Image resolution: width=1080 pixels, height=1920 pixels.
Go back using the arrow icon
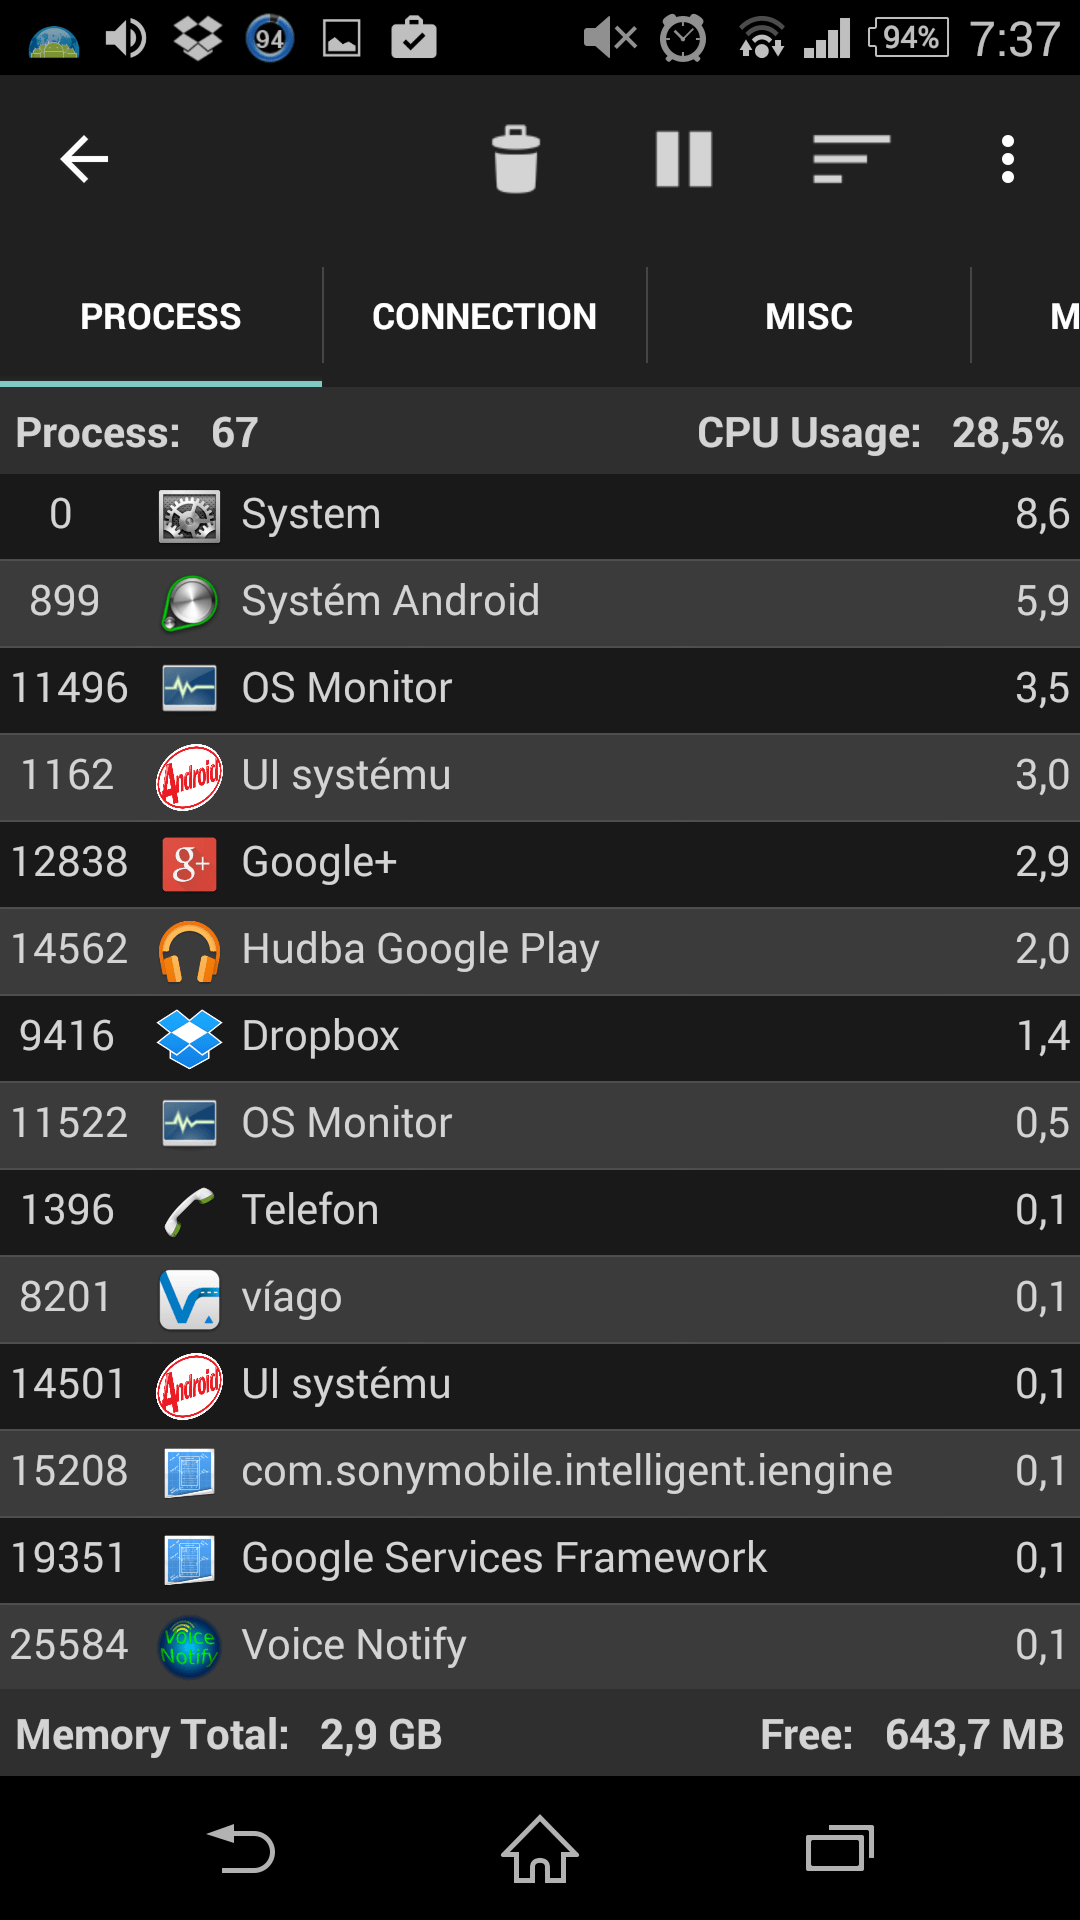coord(84,159)
